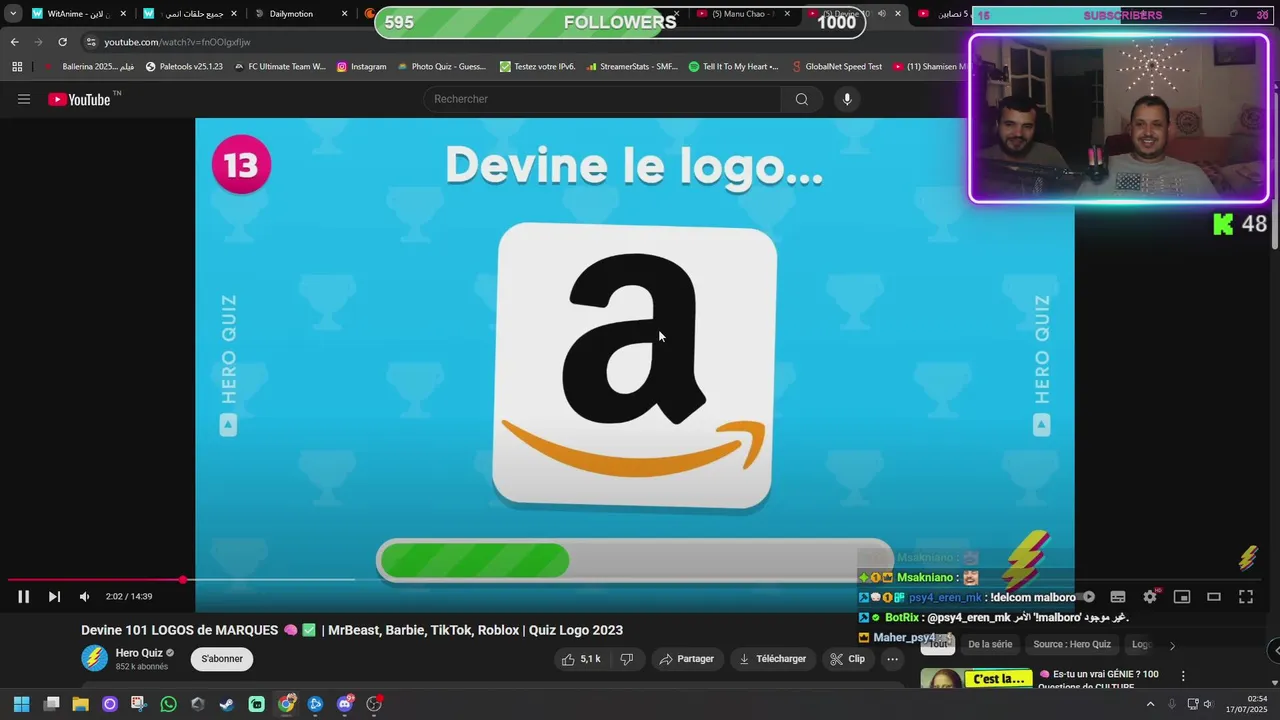The width and height of the screenshot is (1280, 720).
Task: Toggle subtitles in the video player
Action: point(1118,597)
